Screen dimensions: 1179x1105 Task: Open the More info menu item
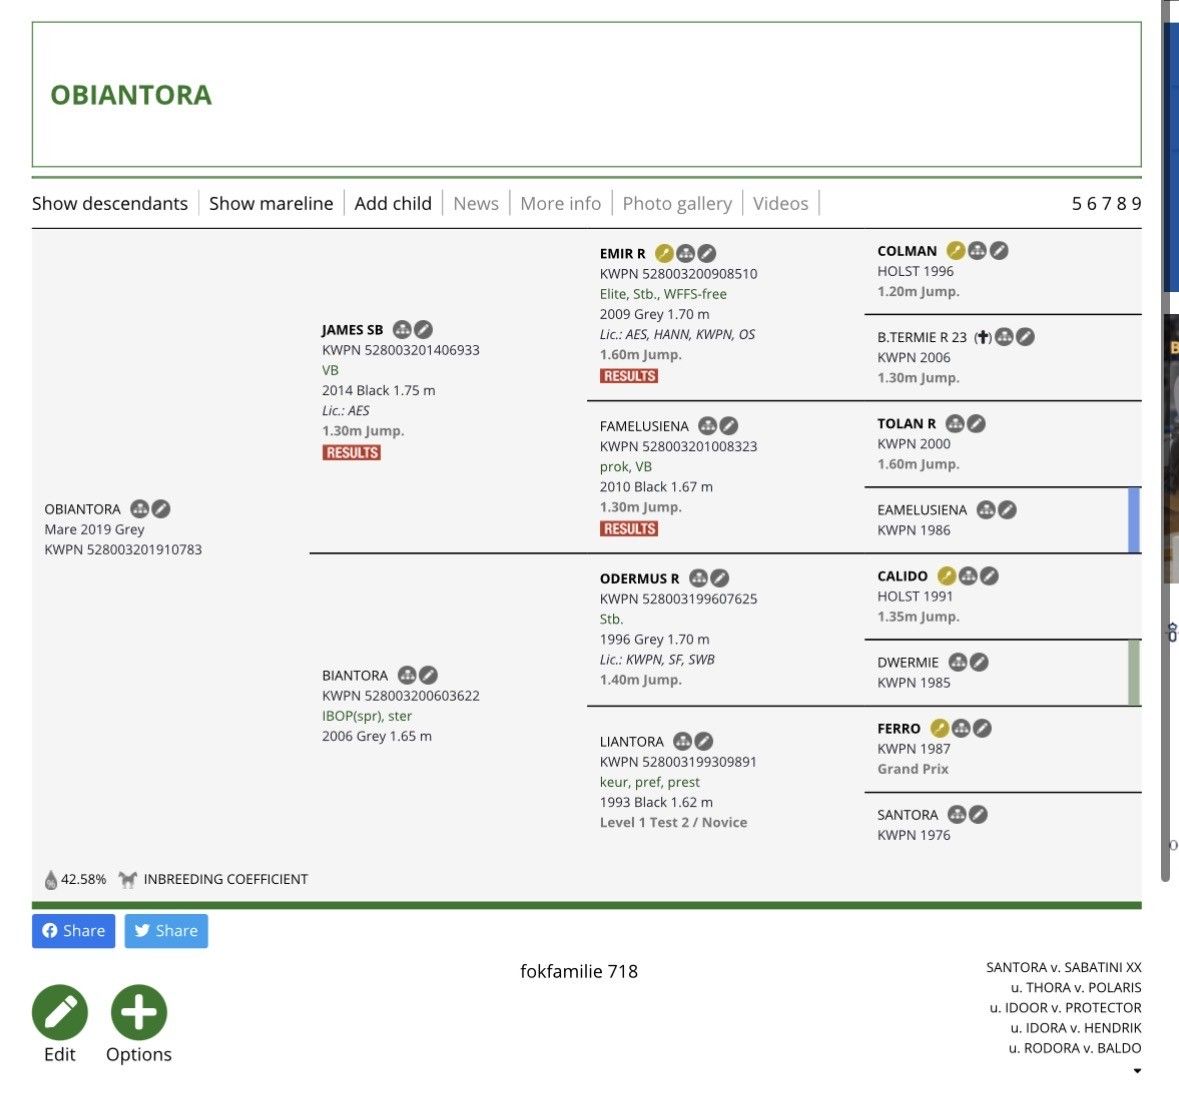(561, 203)
